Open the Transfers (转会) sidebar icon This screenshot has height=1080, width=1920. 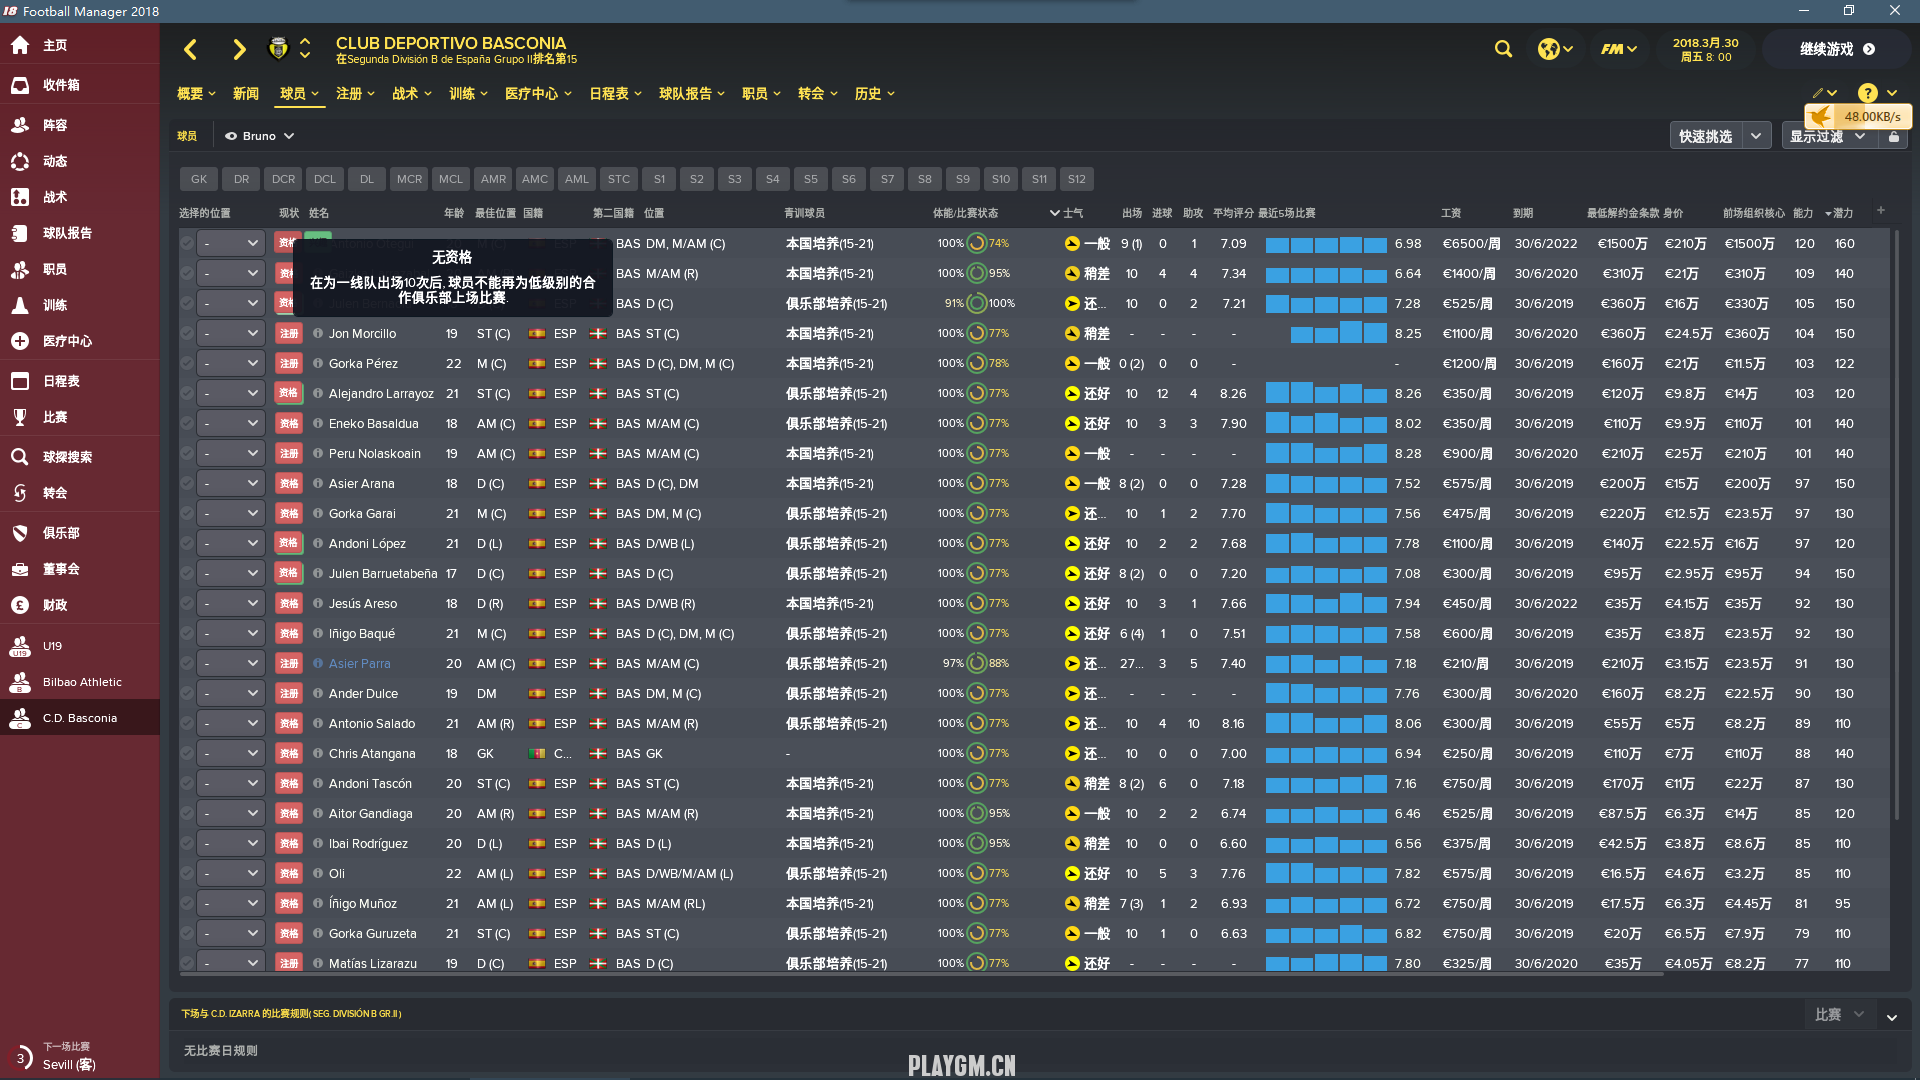click(x=20, y=493)
